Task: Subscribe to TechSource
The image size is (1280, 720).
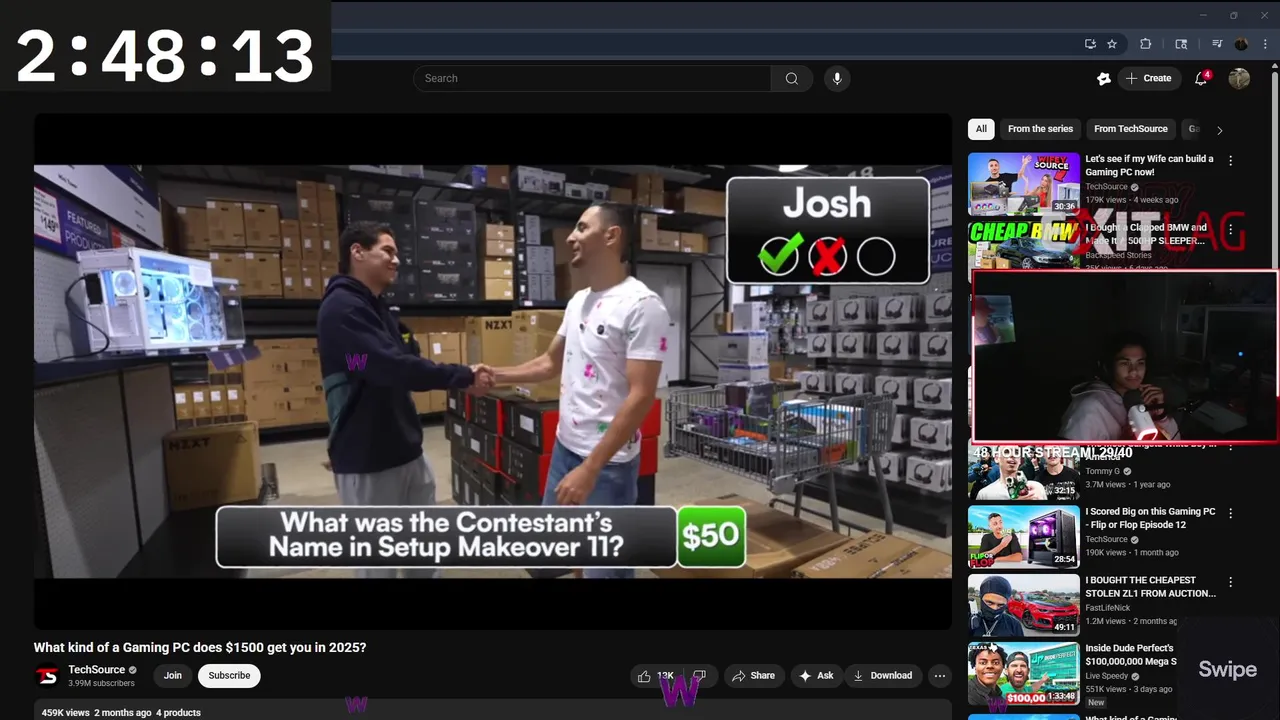Action: pyautogui.click(x=229, y=676)
